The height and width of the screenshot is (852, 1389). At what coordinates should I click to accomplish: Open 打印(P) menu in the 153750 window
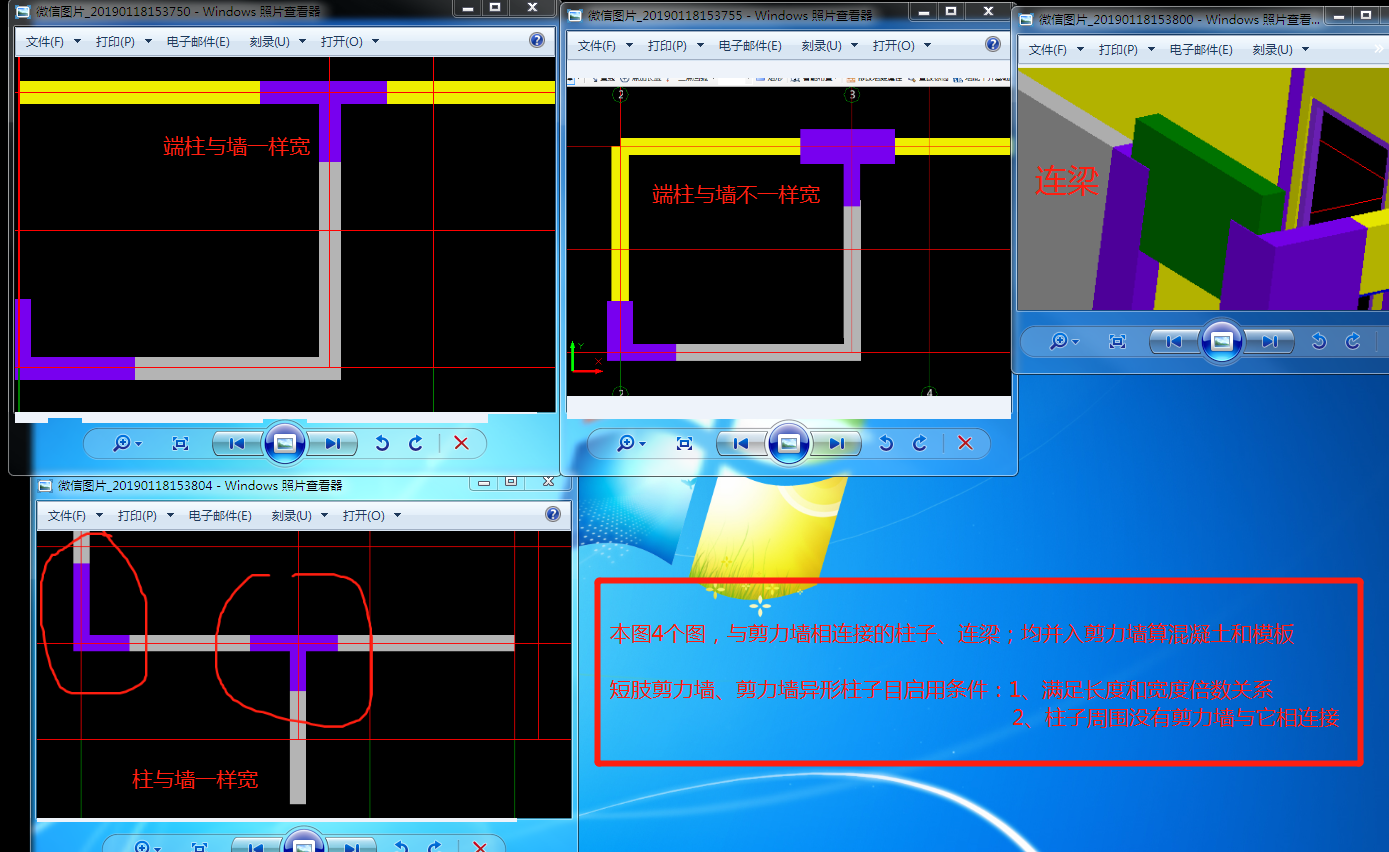click(123, 42)
